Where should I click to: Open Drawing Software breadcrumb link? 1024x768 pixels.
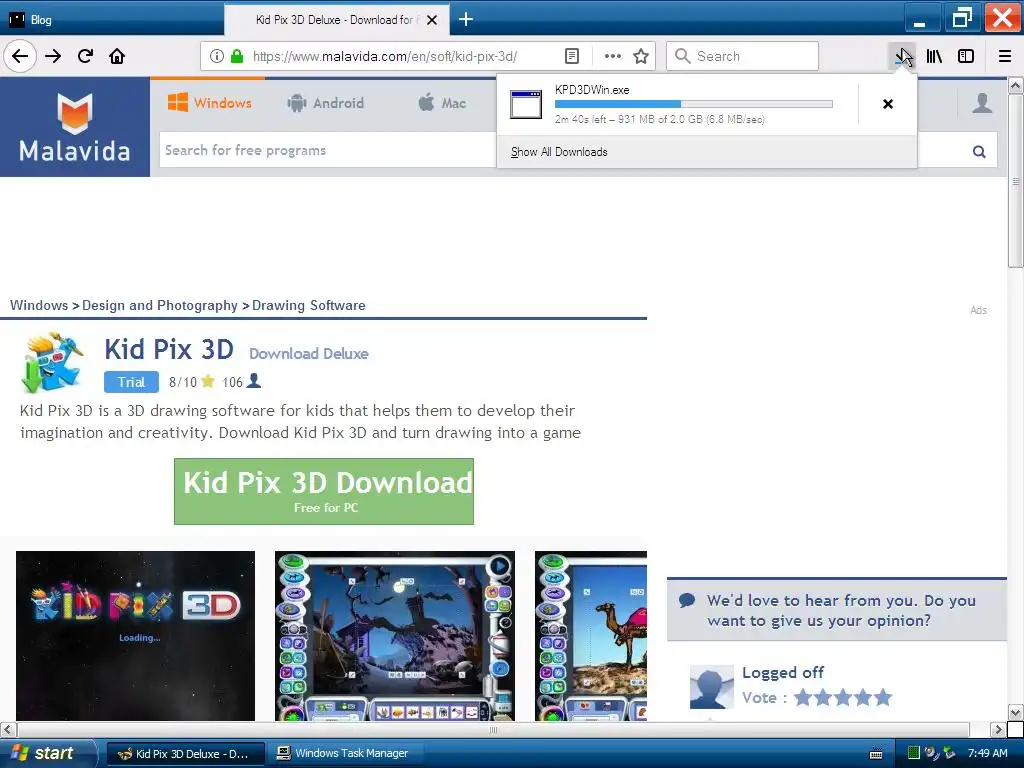coord(308,305)
